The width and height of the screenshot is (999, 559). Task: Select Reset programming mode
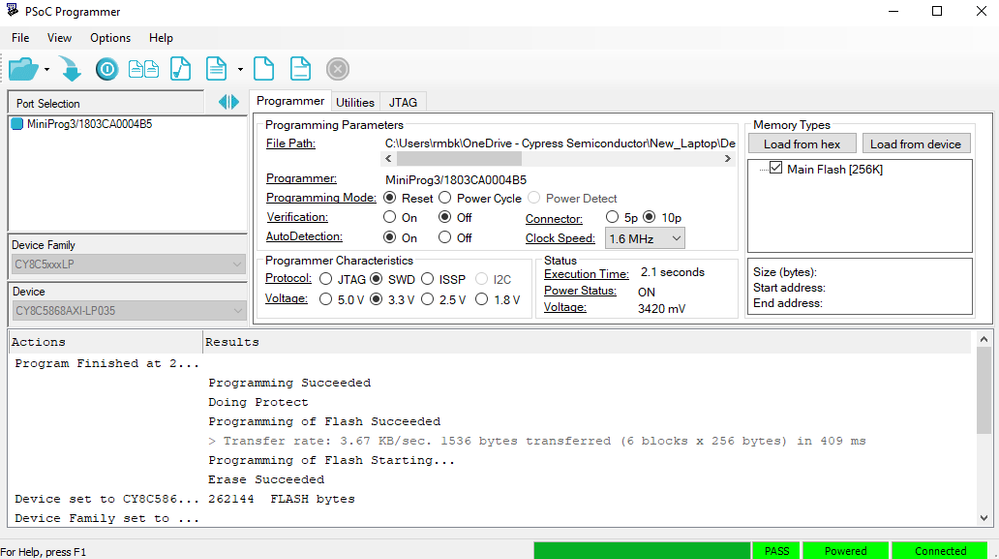(x=390, y=198)
